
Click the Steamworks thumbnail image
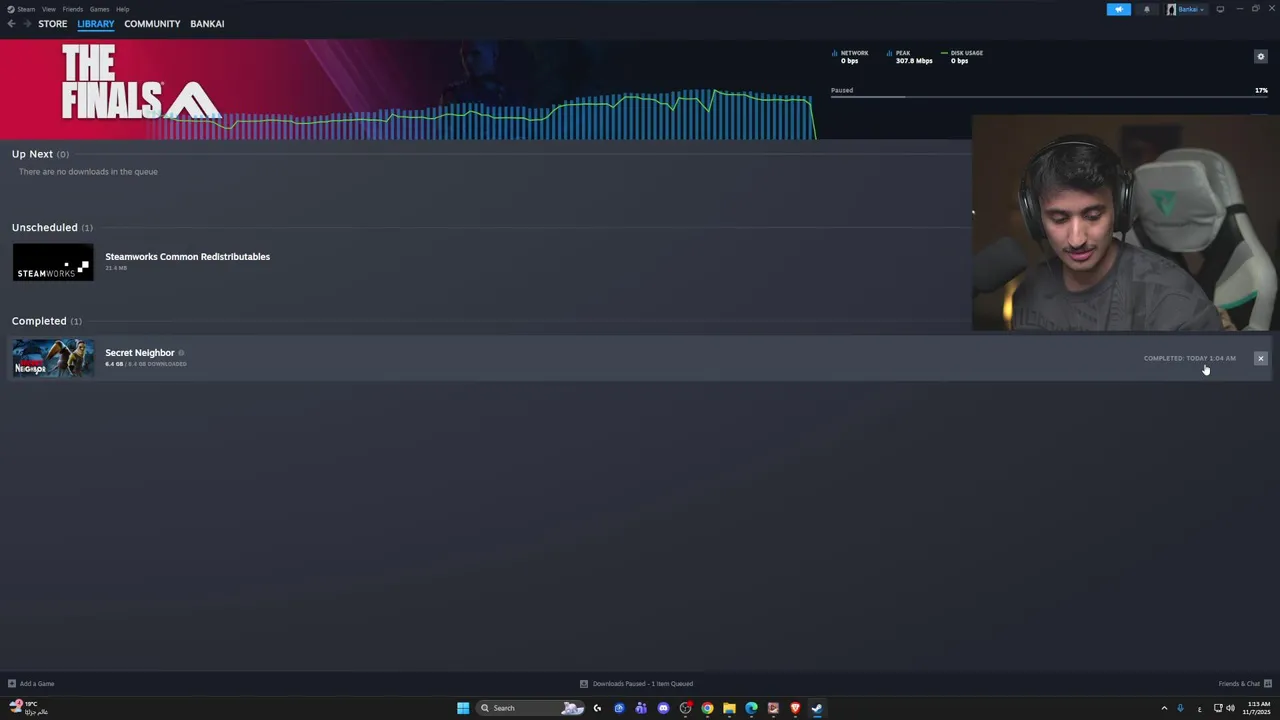(x=53, y=262)
